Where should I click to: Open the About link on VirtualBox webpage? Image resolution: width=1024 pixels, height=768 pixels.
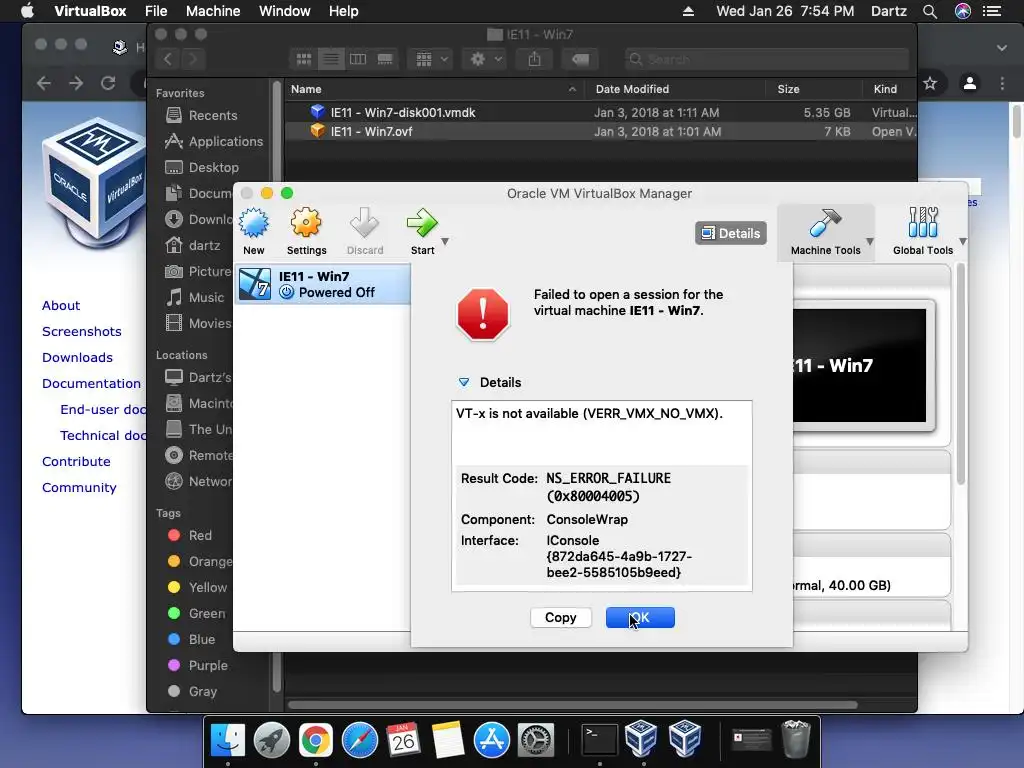61,306
